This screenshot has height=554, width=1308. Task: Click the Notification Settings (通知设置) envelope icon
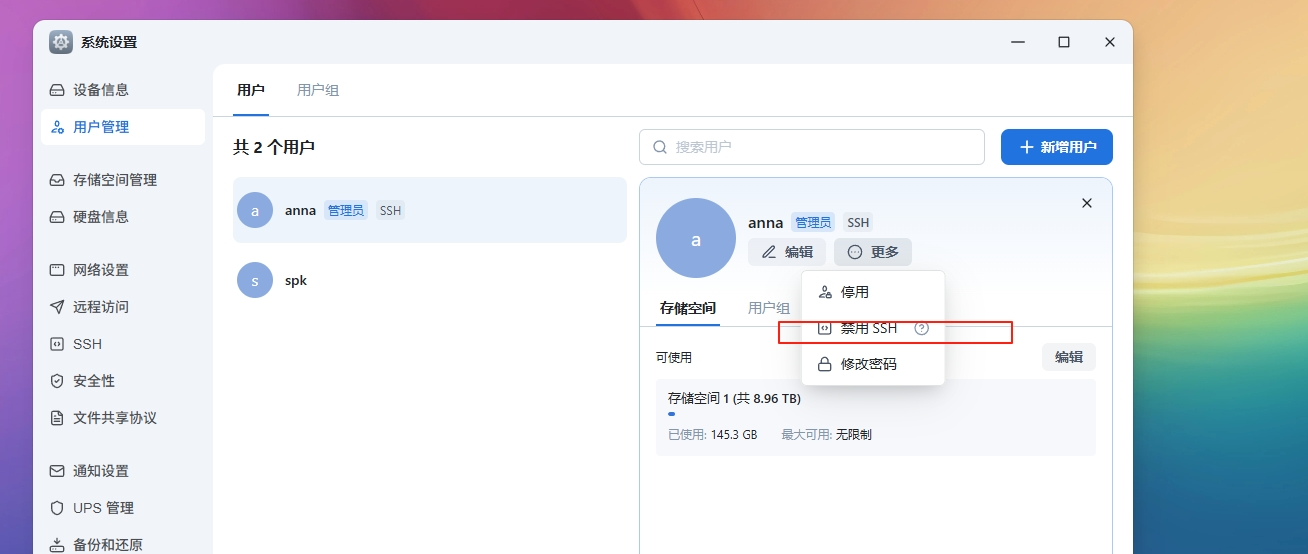point(57,471)
